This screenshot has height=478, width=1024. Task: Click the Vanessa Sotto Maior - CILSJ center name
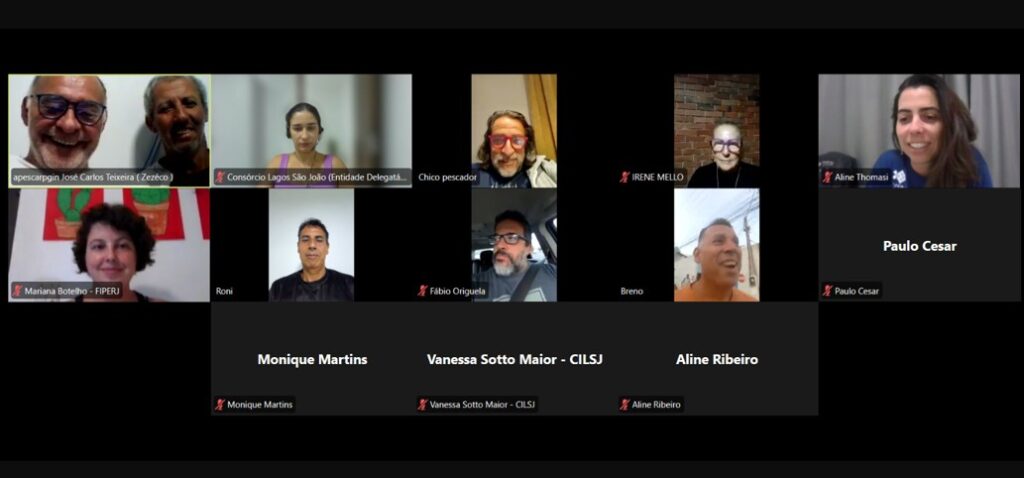[x=515, y=359]
